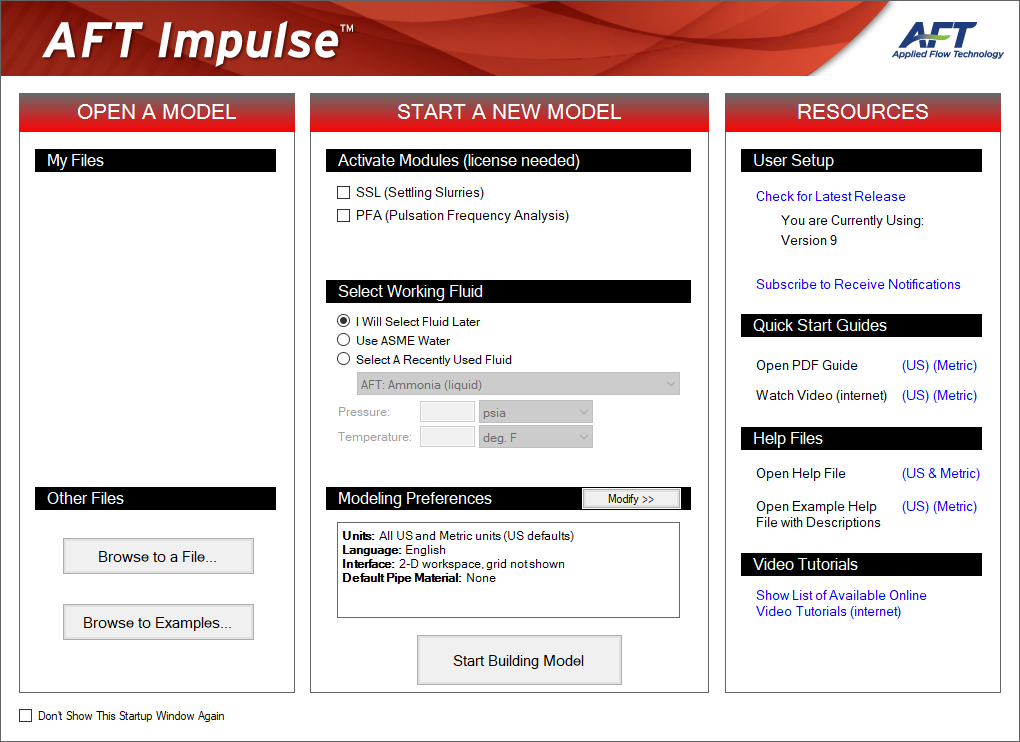Open the Check for Latest Release link
The width and height of the screenshot is (1020, 742).
click(830, 196)
